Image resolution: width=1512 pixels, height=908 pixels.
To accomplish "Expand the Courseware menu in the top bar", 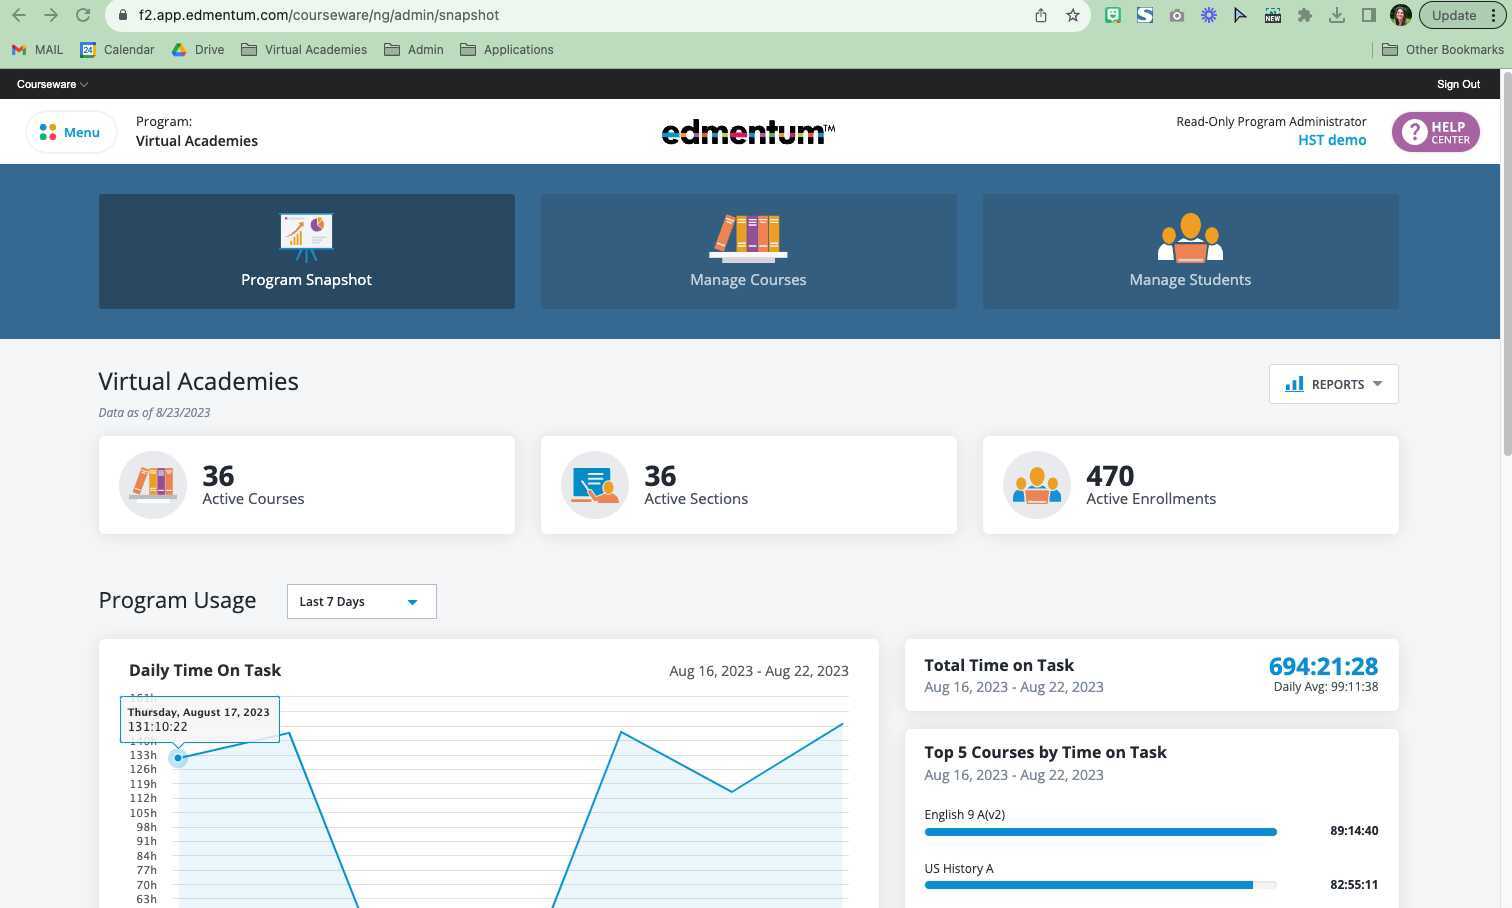I will coord(51,84).
